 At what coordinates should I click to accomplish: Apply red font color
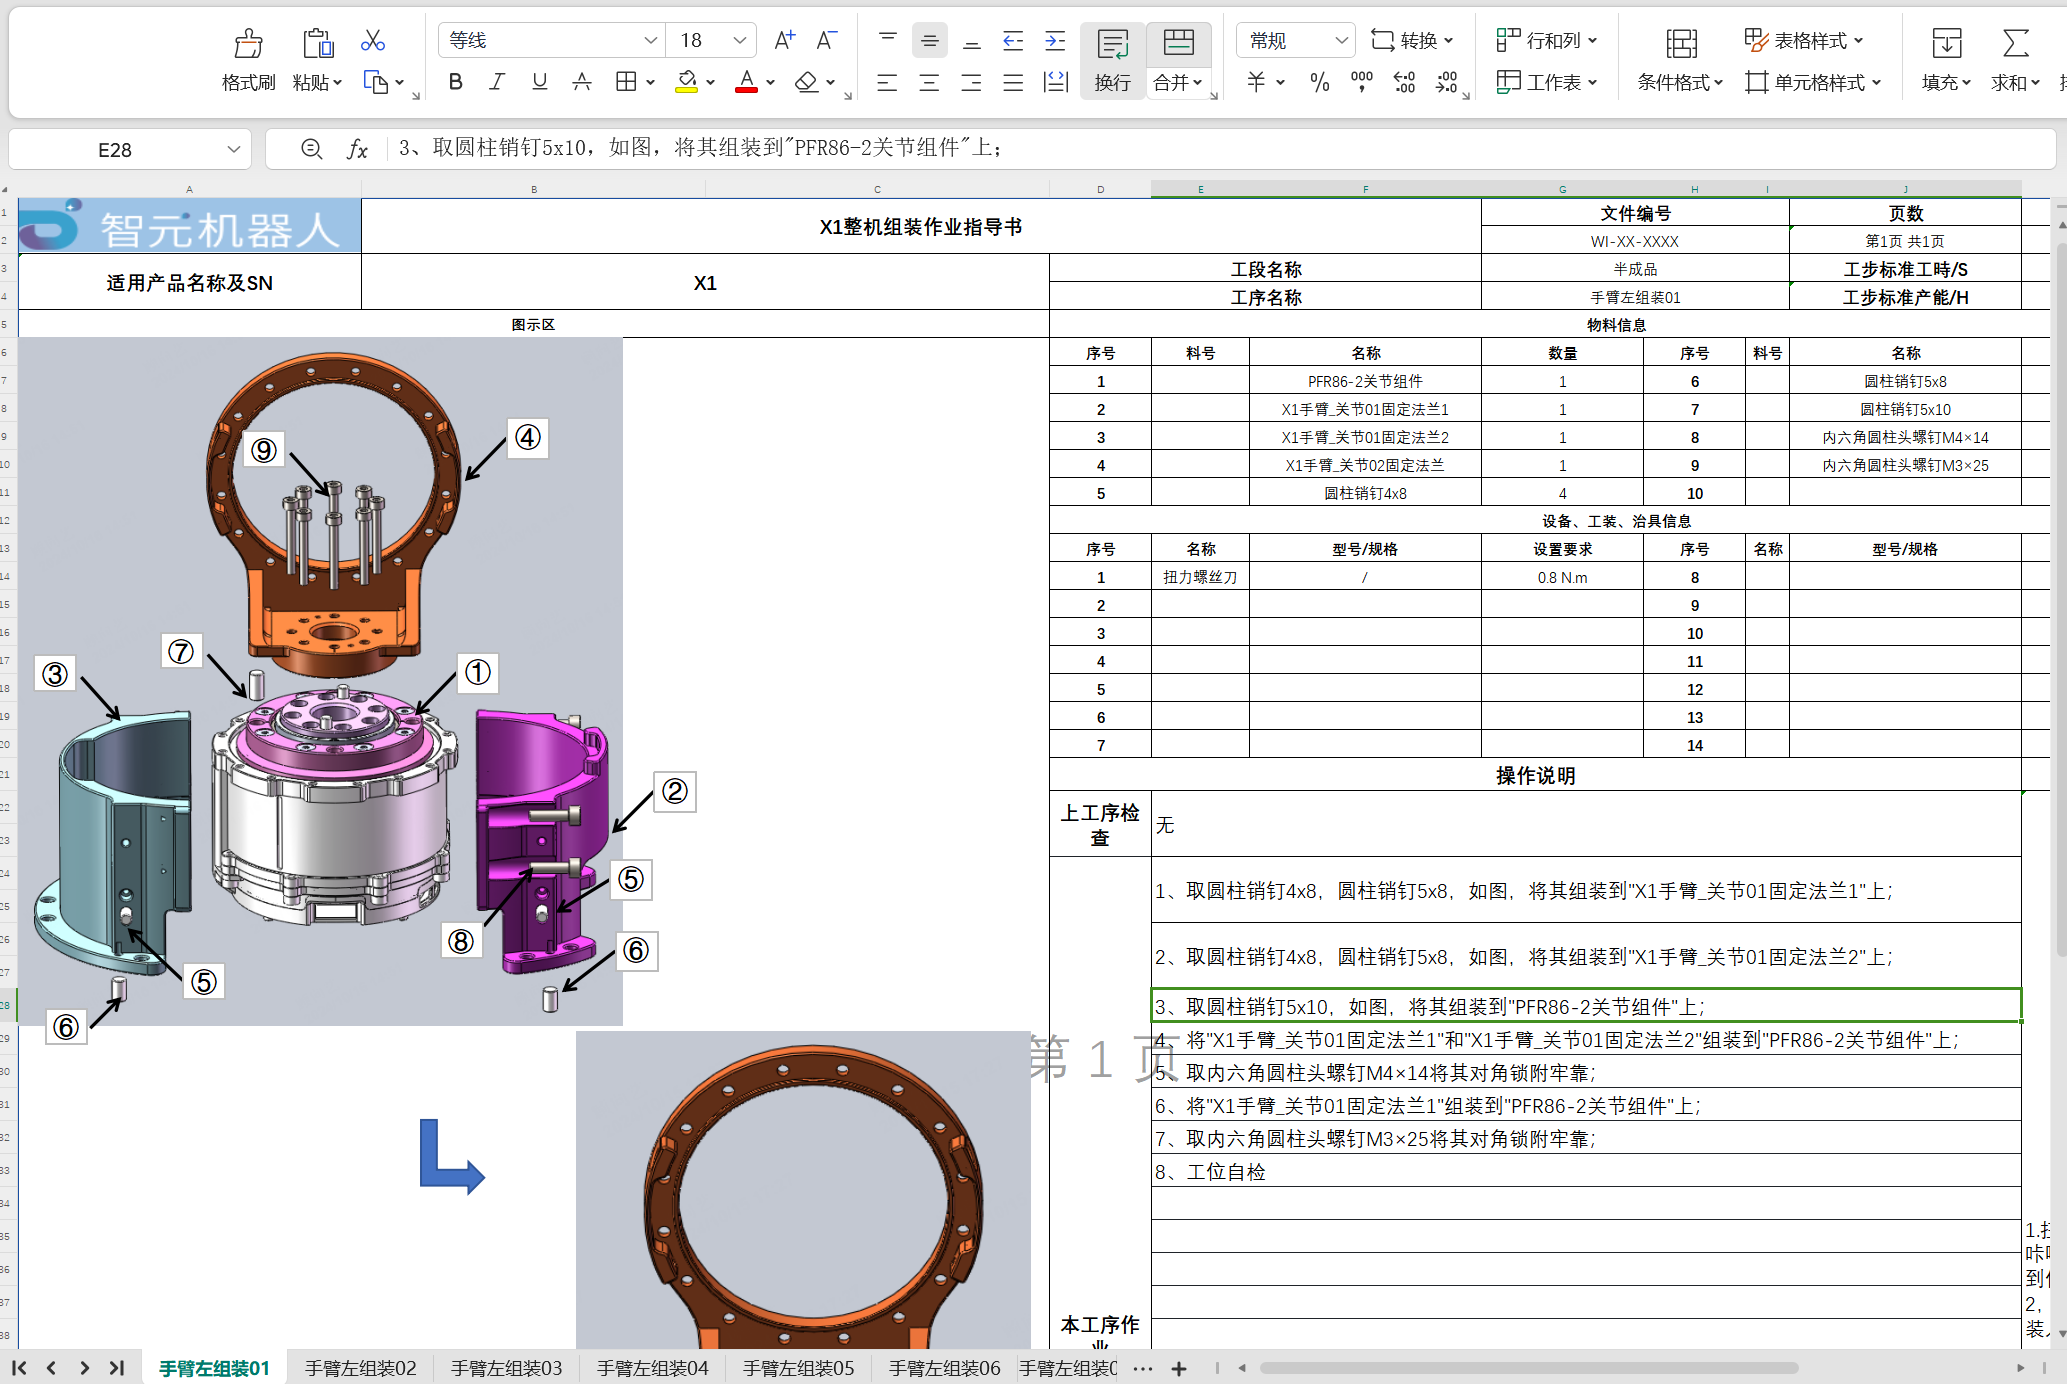(x=746, y=82)
